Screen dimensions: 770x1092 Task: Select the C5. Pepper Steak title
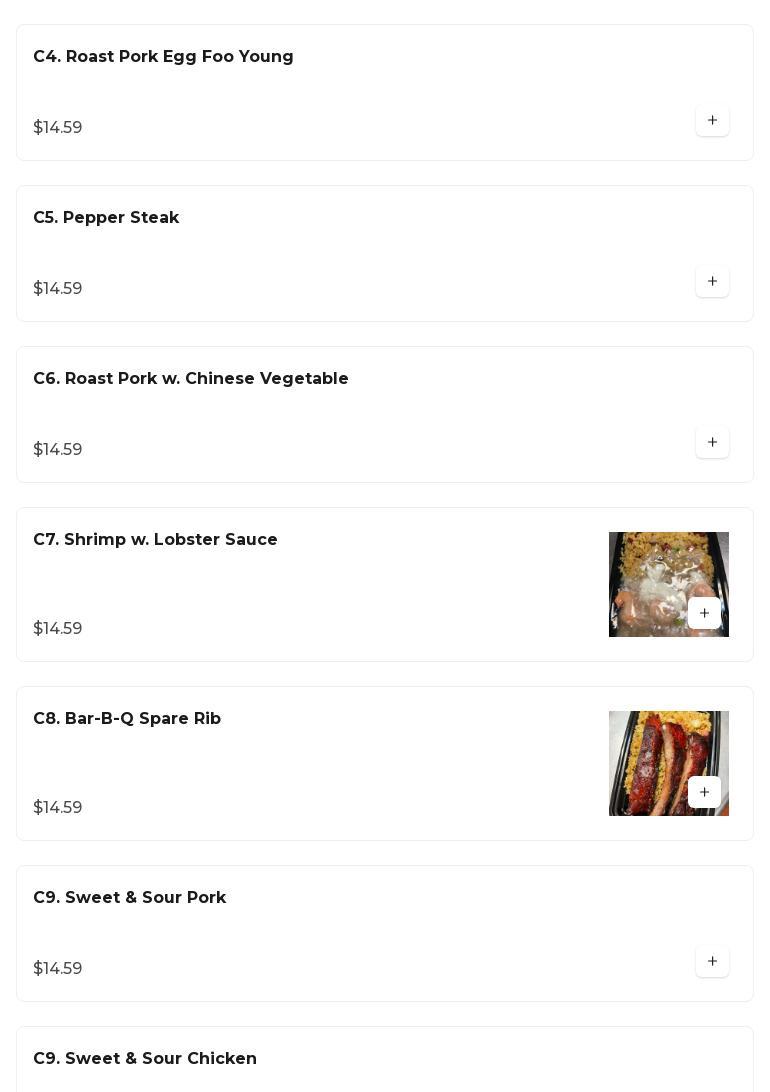[106, 218]
